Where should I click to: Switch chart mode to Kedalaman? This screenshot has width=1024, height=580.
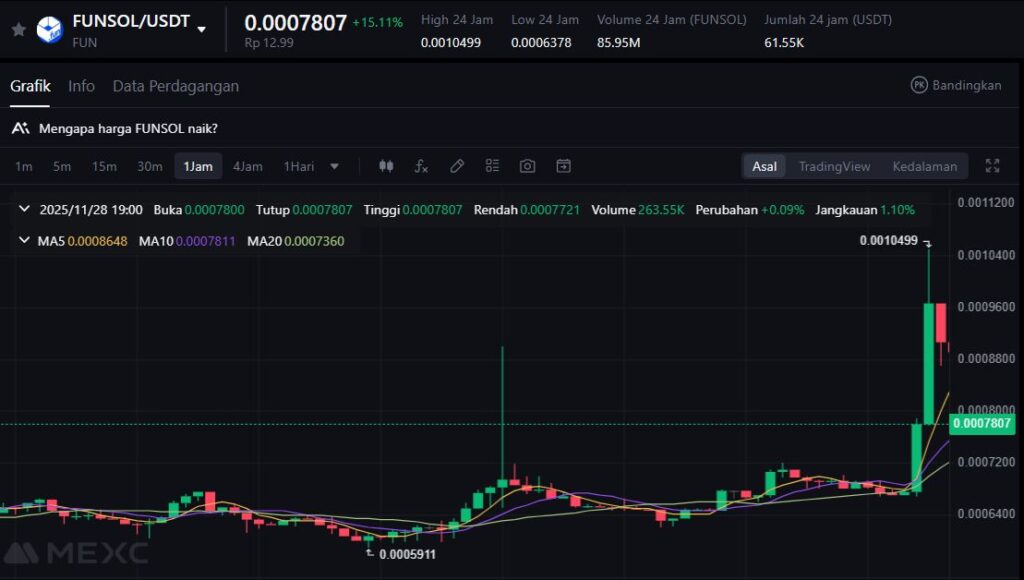click(924, 166)
